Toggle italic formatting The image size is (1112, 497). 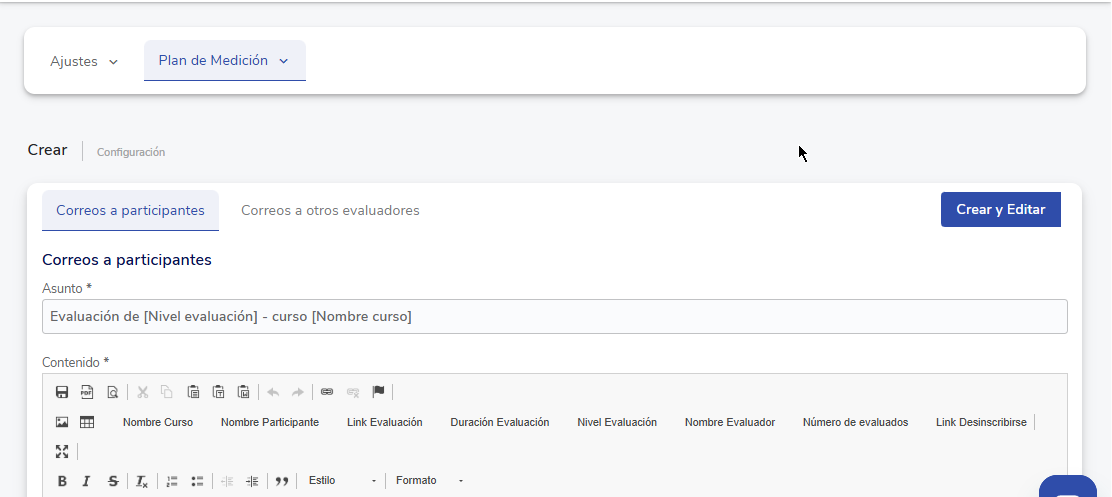click(x=87, y=481)
